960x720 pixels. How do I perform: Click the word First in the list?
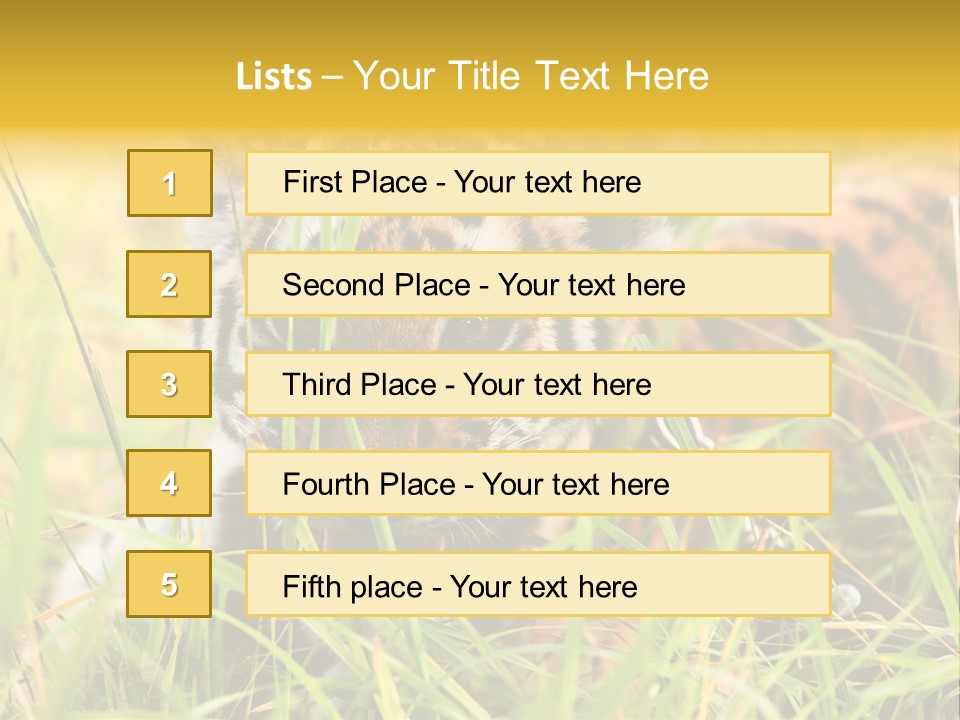coord(311,182)
